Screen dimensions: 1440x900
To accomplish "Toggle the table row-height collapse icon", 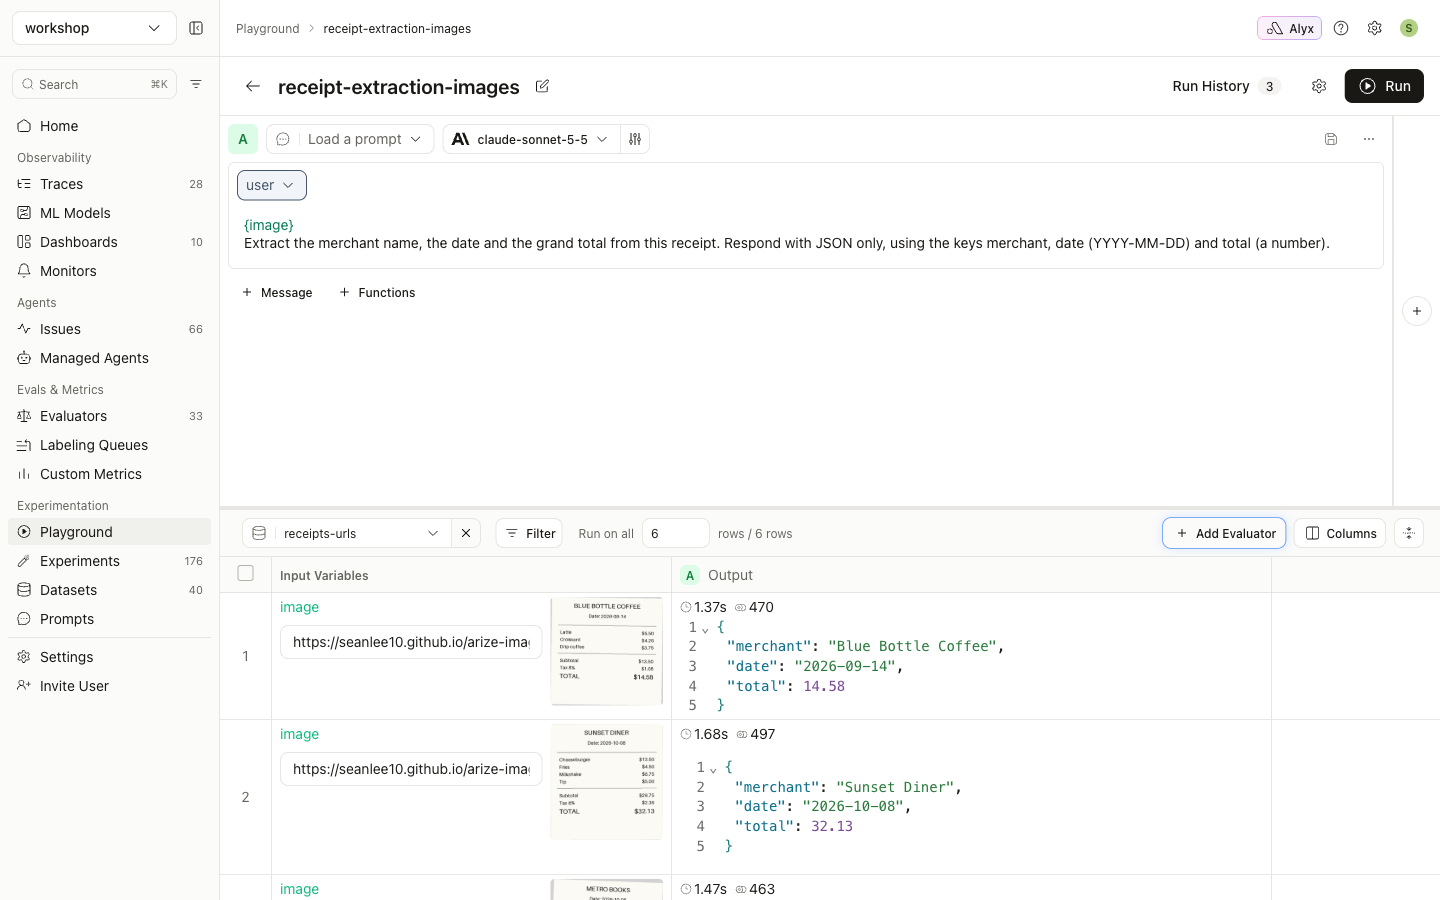I will [x=1409, y=533].
